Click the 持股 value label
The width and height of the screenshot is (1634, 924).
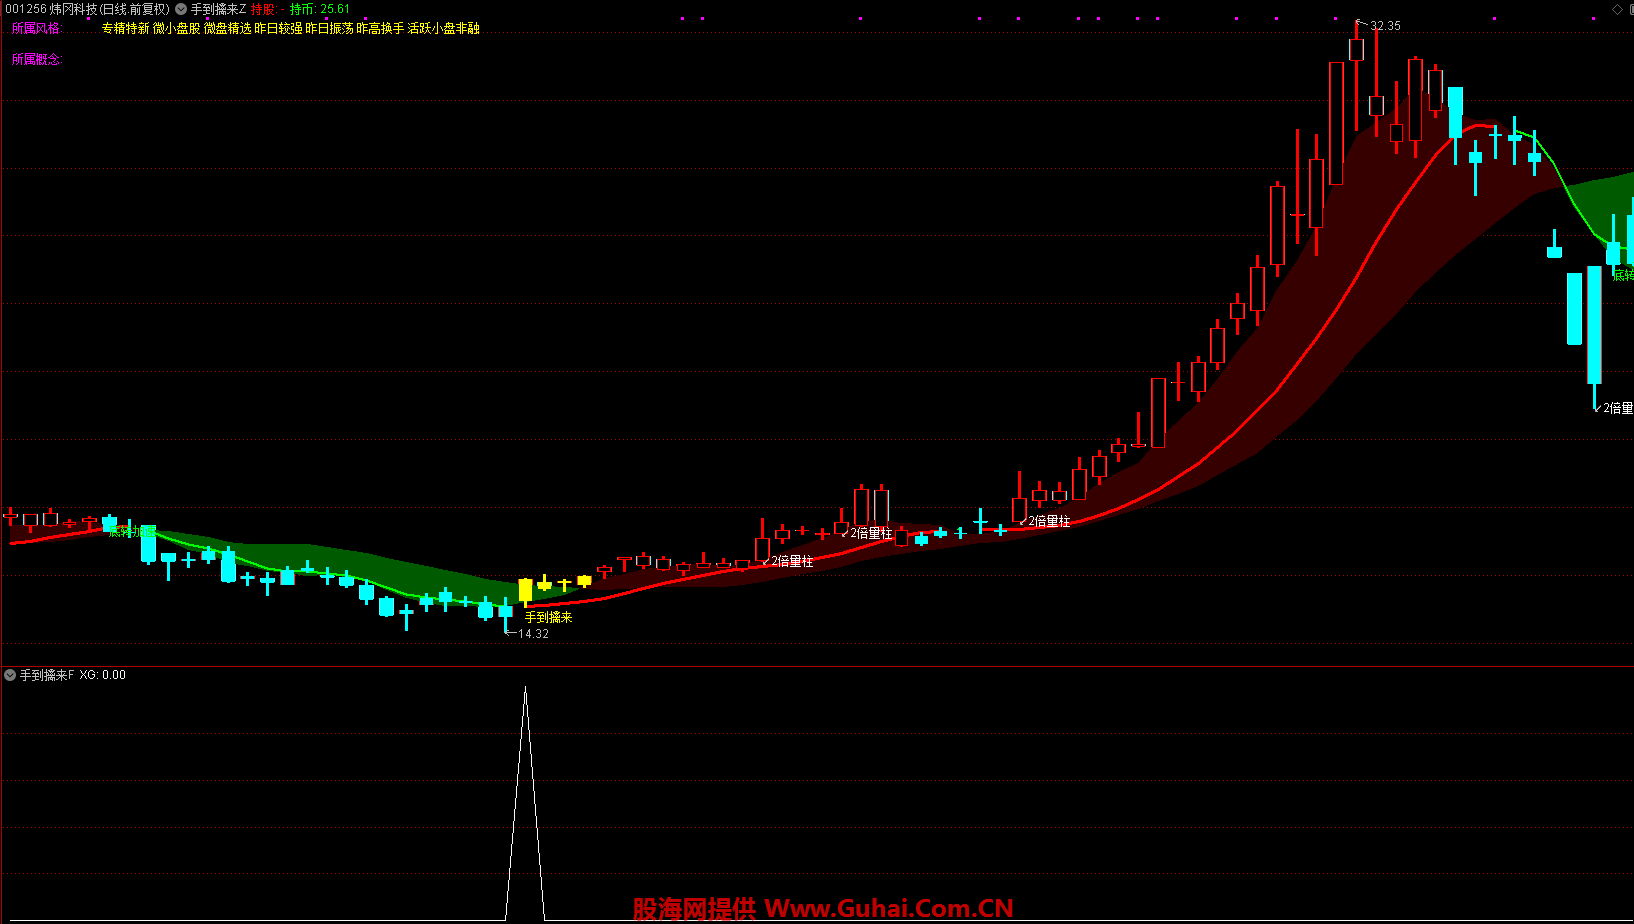point(267,9)
